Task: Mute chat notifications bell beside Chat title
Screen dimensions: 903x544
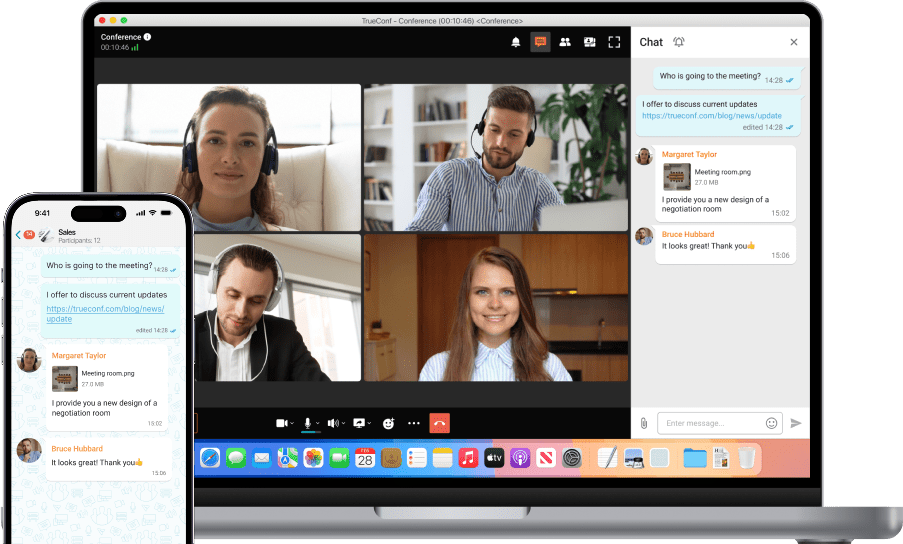Action: [679, 42]
